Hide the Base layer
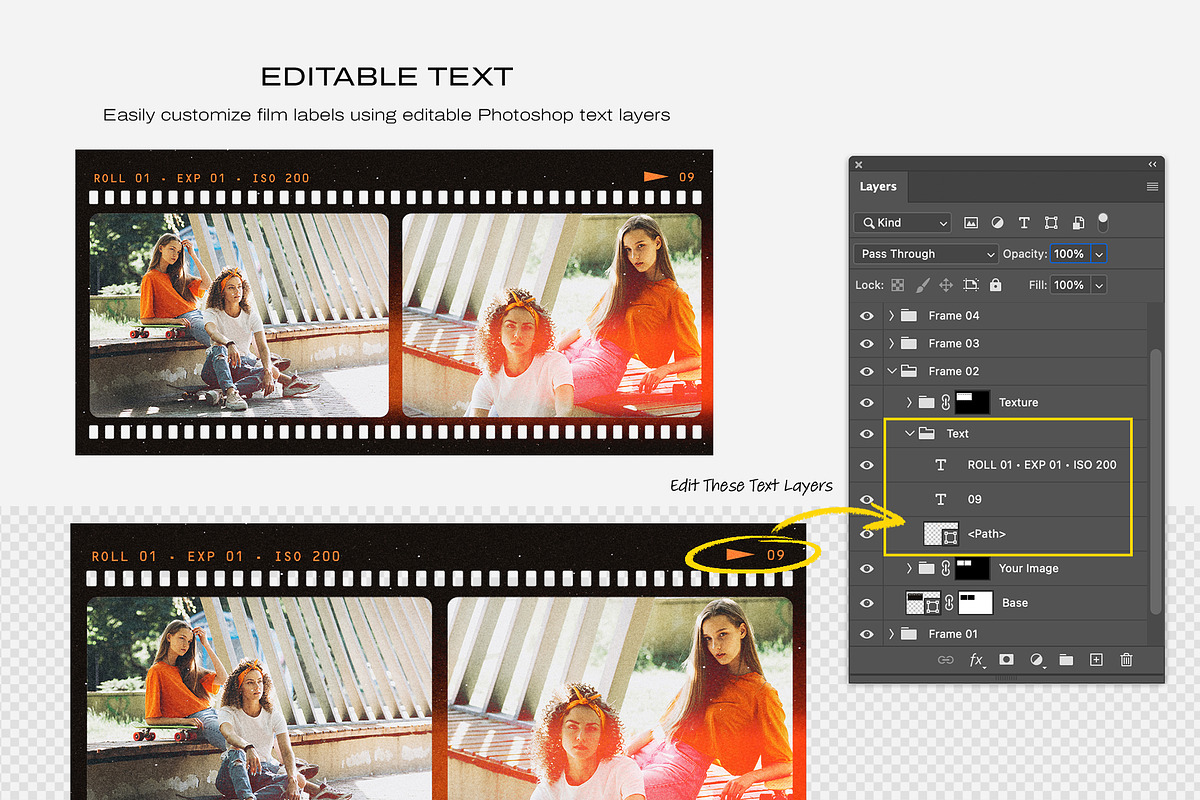The image size is (1200, 800). click(867, 603)
